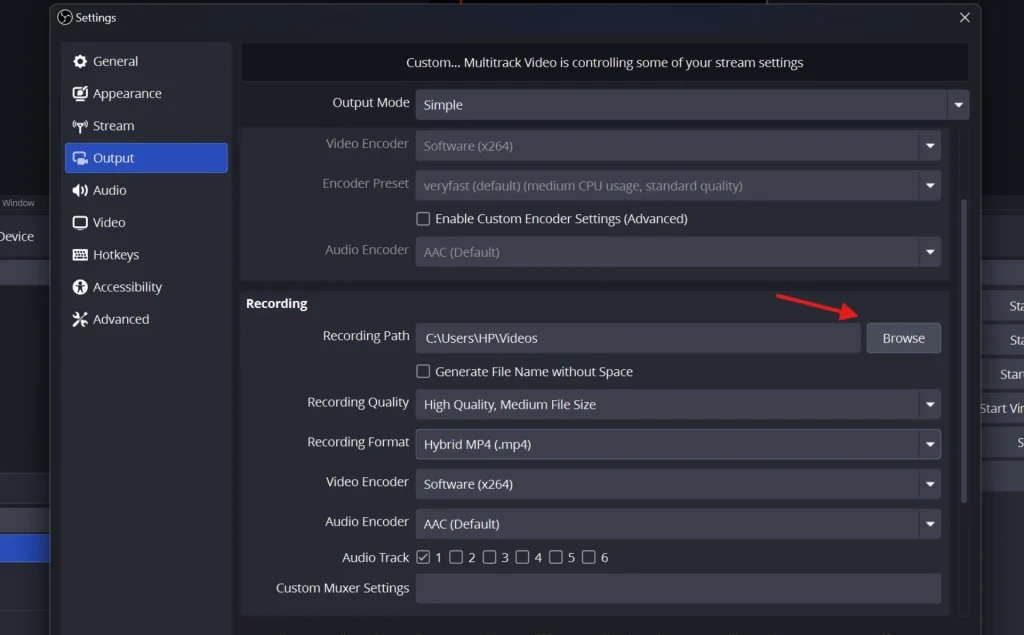This screenshot has height=635, width=1024.
Task: Click the Output icon in sidebar
Action: 80,158
